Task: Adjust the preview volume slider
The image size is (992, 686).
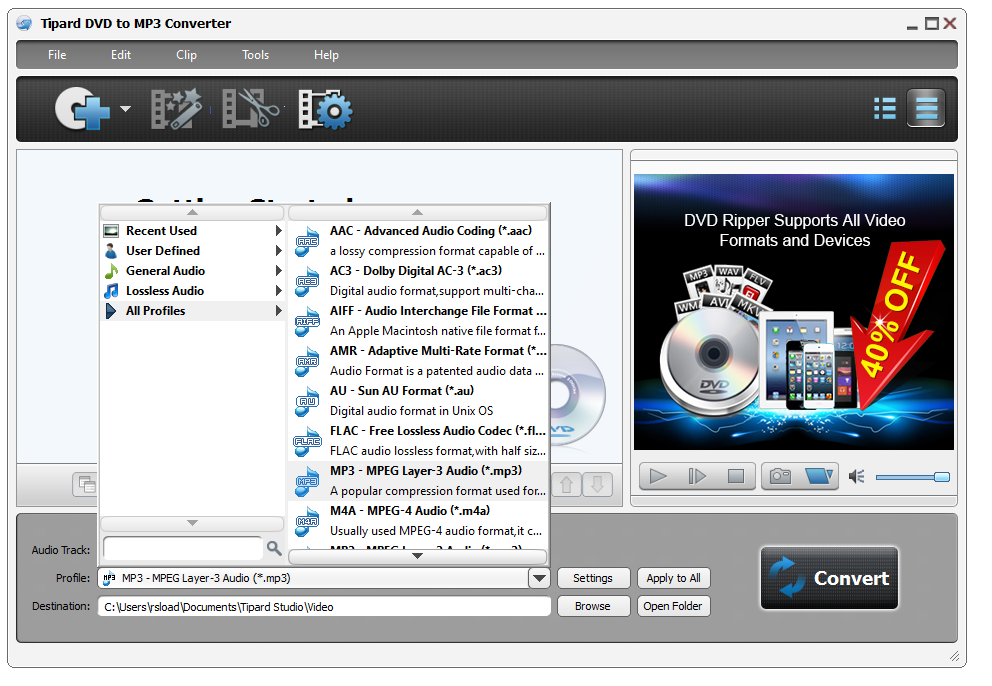Action: coord(912,477)
